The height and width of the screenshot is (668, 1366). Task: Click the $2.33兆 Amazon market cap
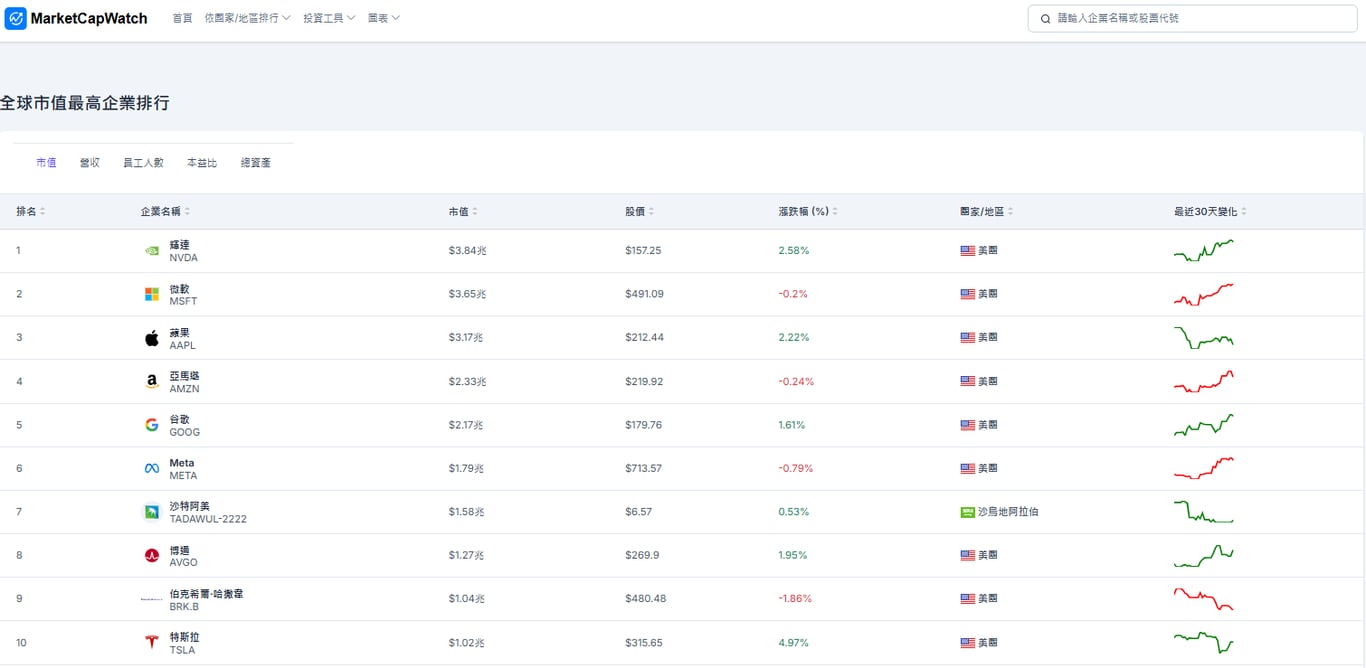467,381
